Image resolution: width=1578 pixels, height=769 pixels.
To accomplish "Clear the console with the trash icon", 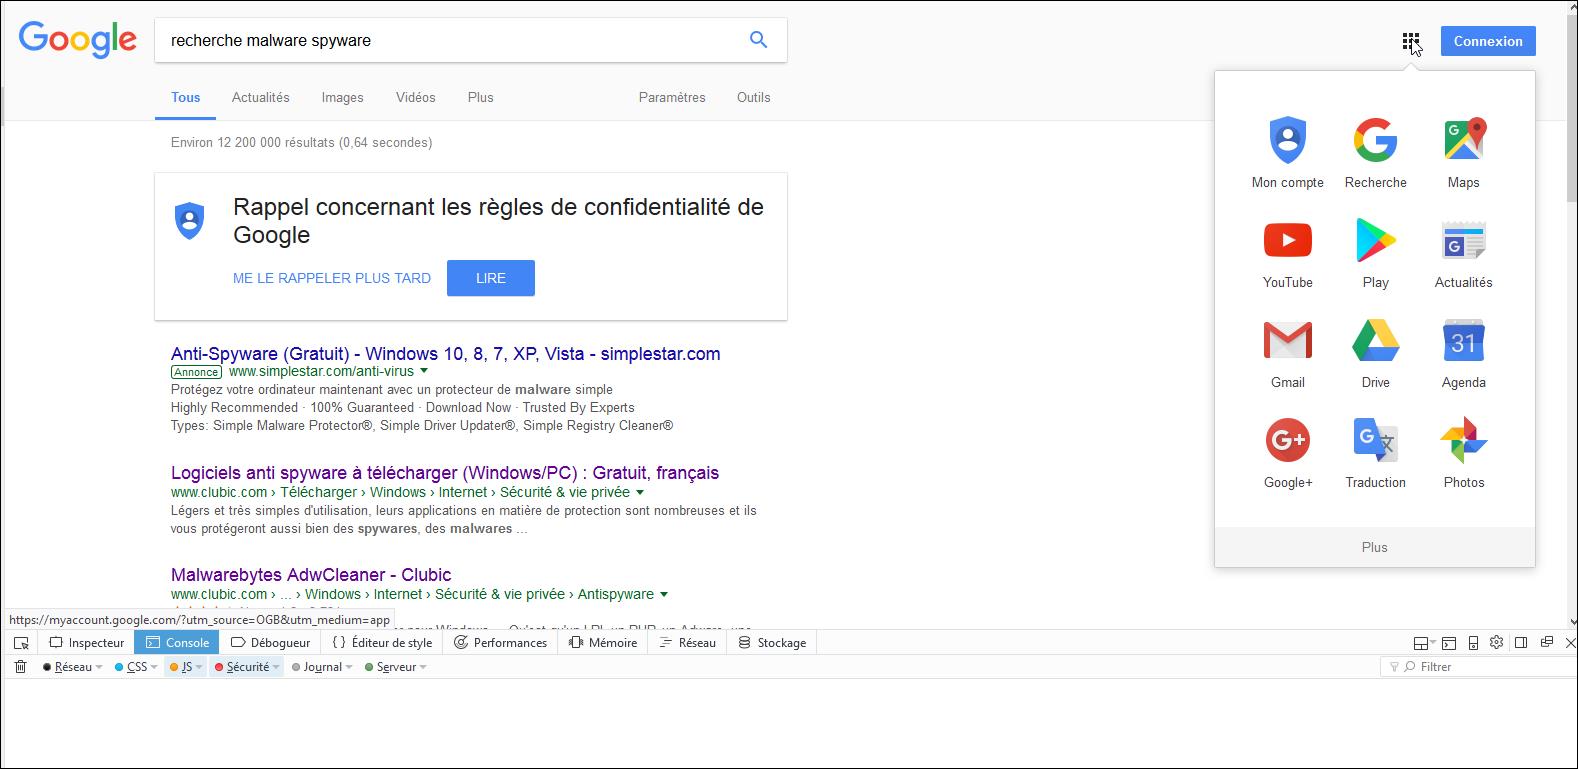I will tap(20, 667).
